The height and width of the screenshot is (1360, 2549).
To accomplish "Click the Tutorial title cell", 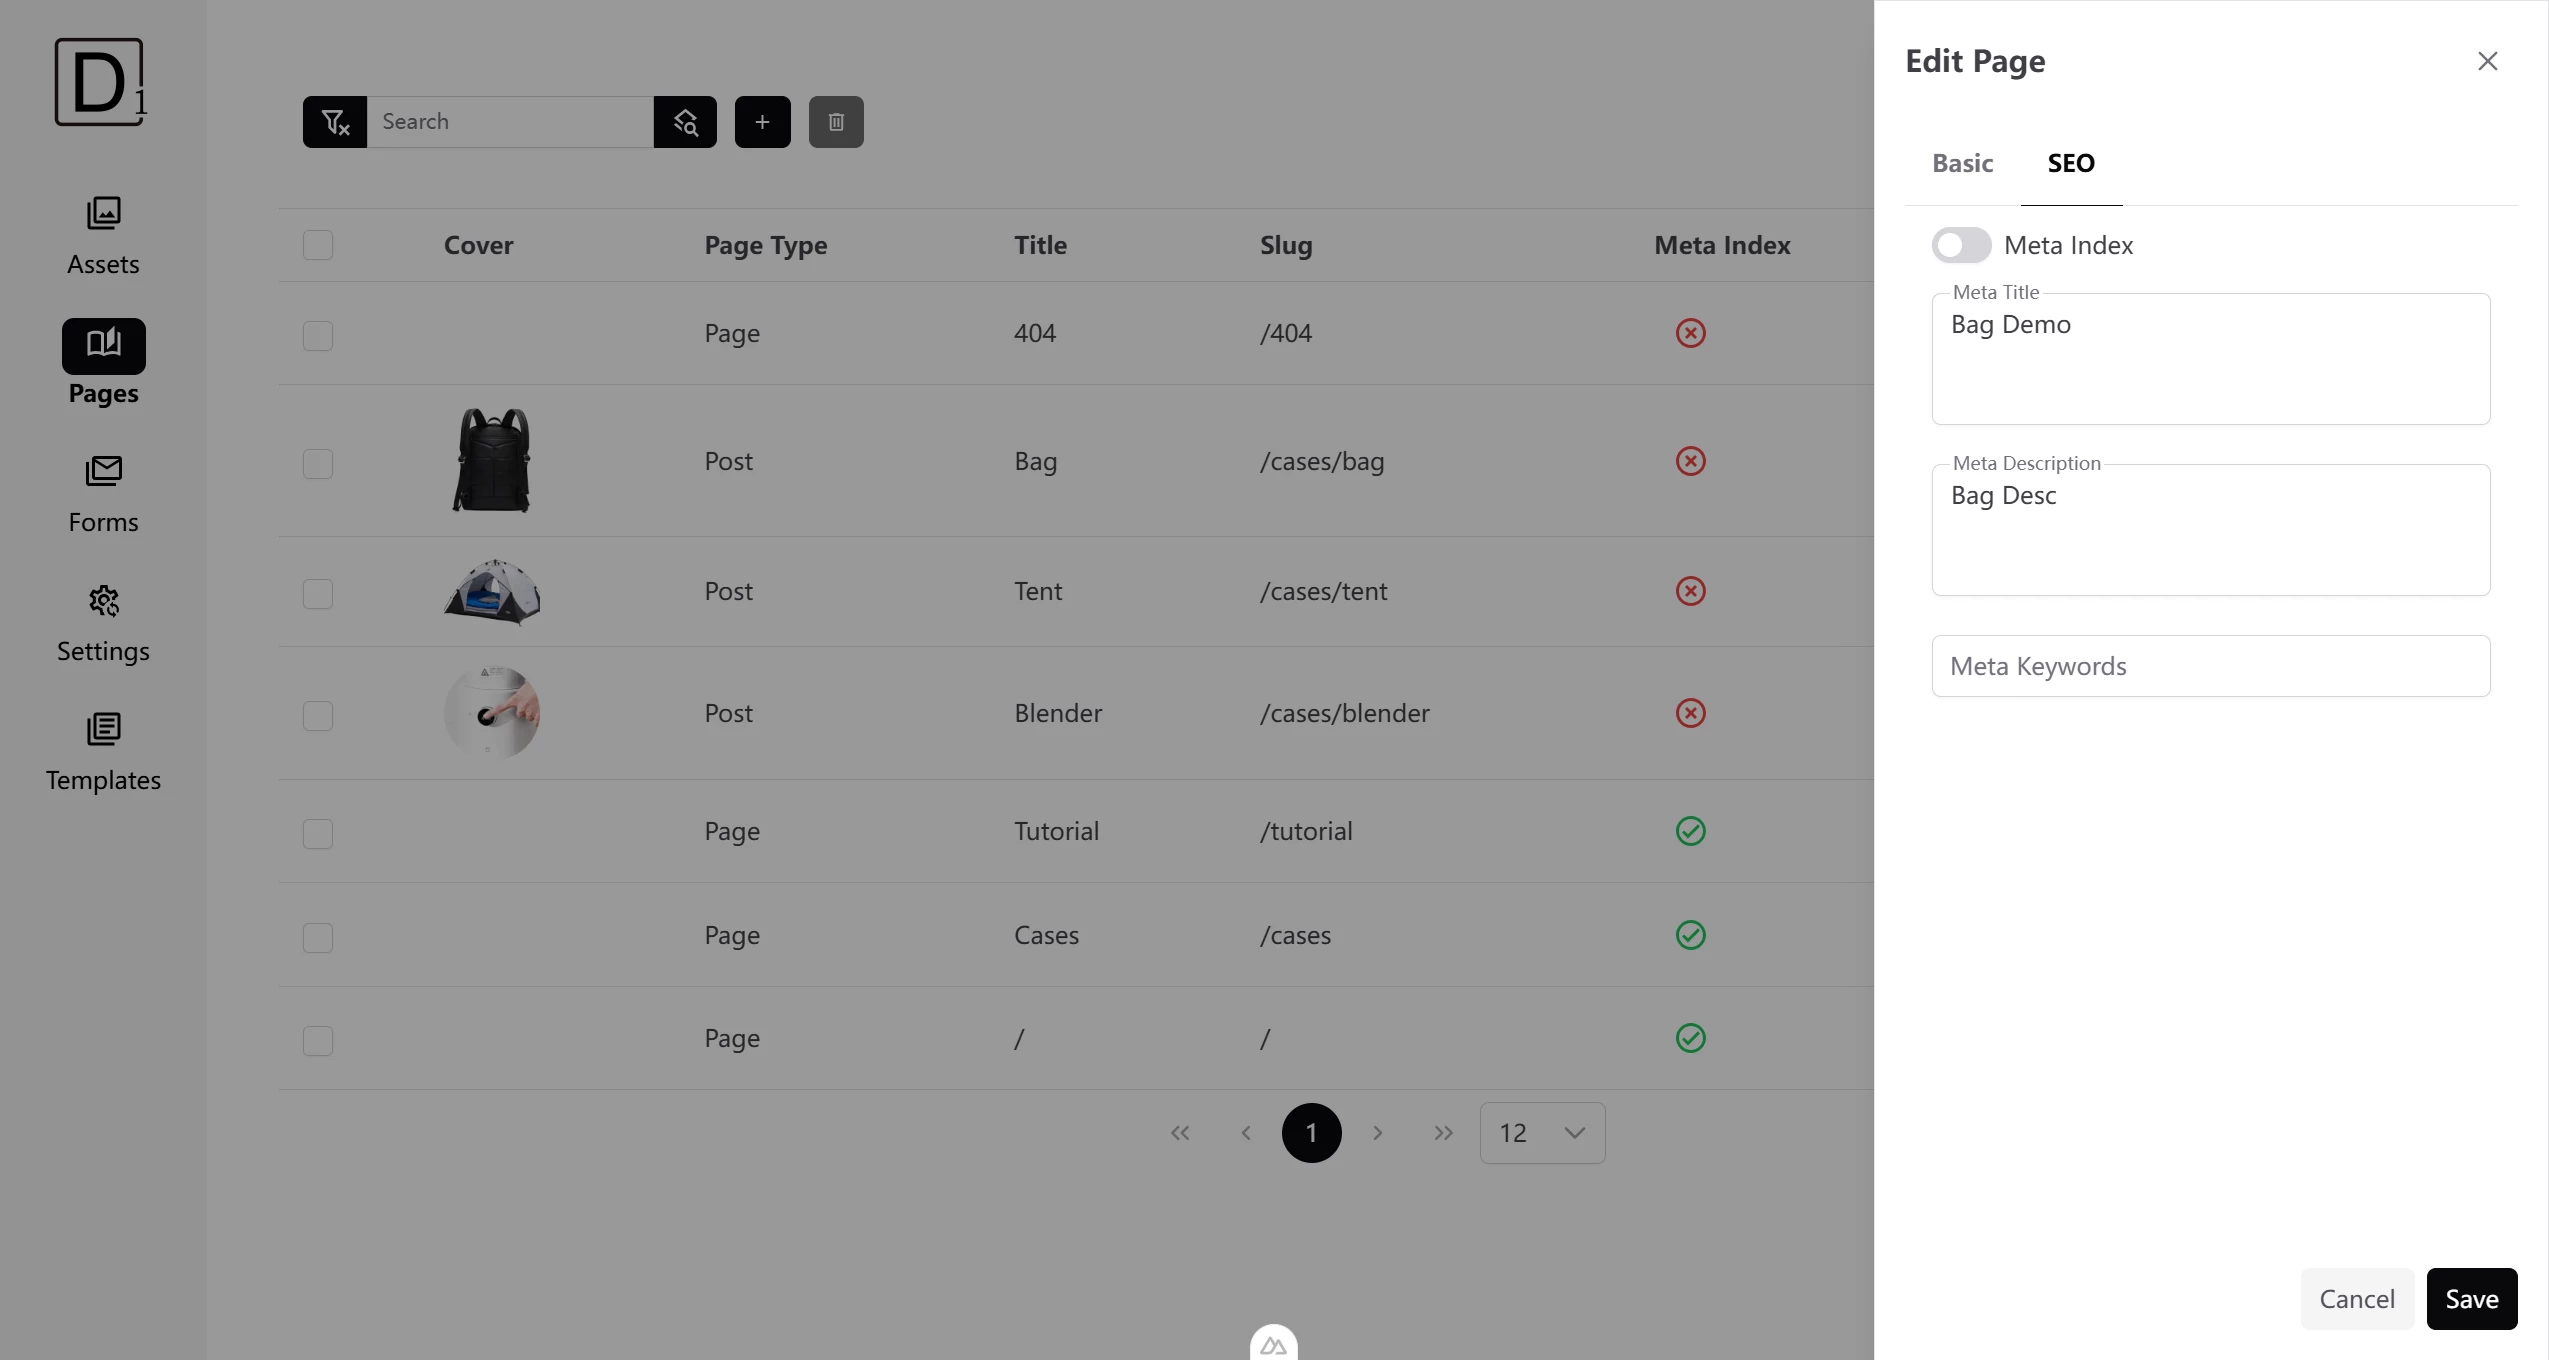I will 1056,831.
